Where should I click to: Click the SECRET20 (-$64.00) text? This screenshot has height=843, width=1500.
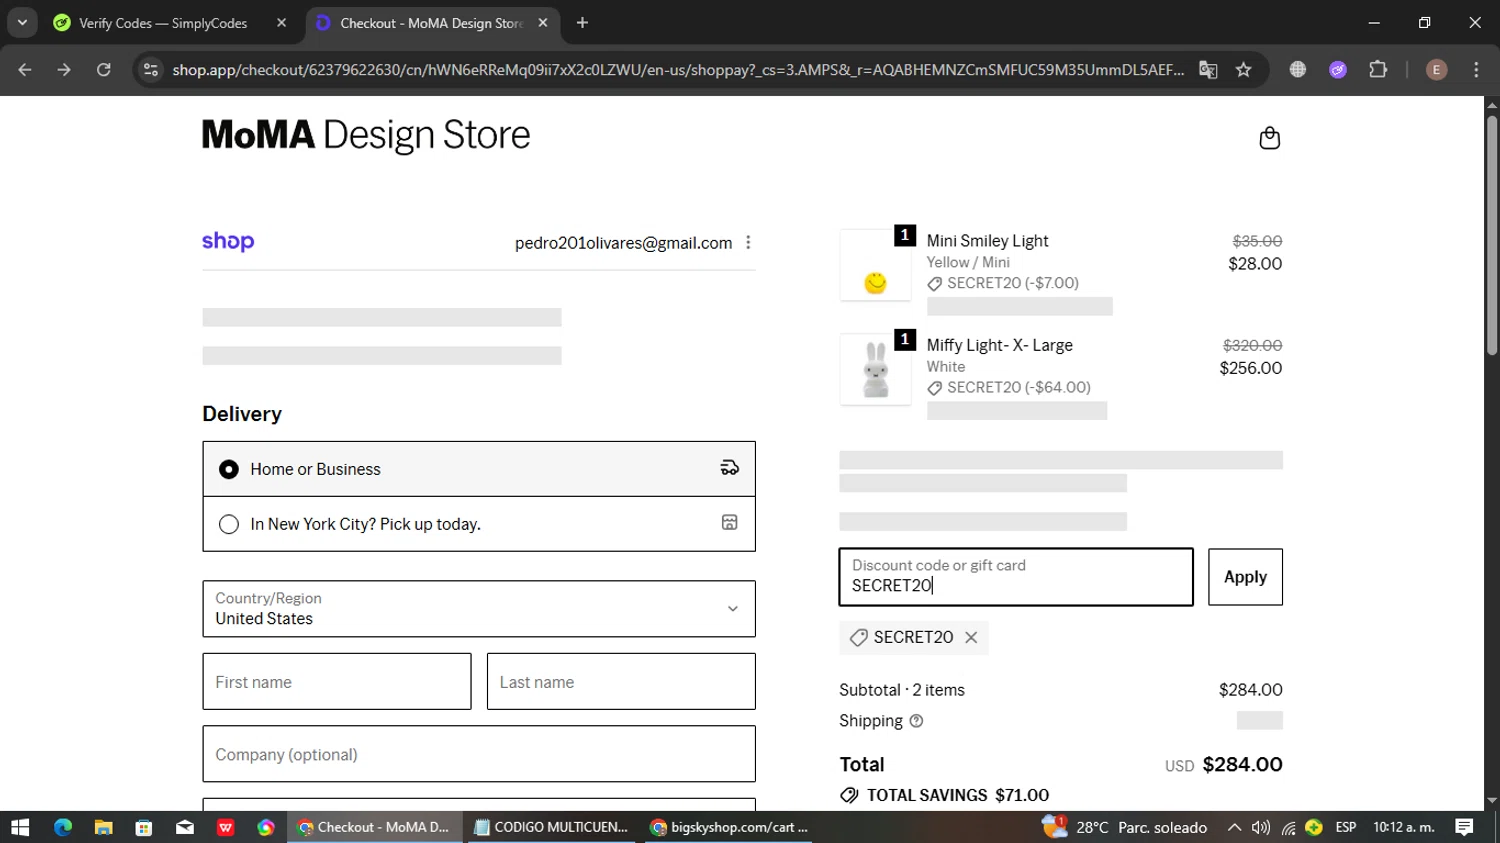pyautogui.click(x=1019, y=387)
